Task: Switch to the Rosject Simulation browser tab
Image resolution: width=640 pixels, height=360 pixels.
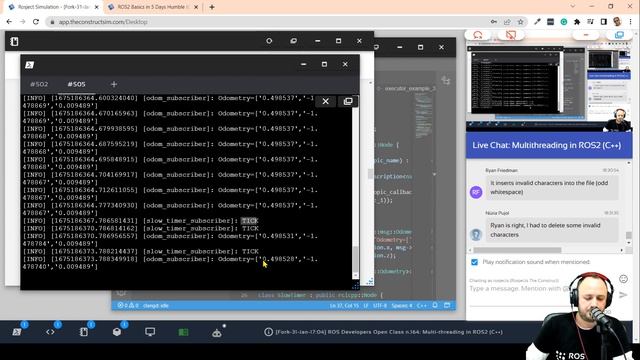Action: pos(53,7)
